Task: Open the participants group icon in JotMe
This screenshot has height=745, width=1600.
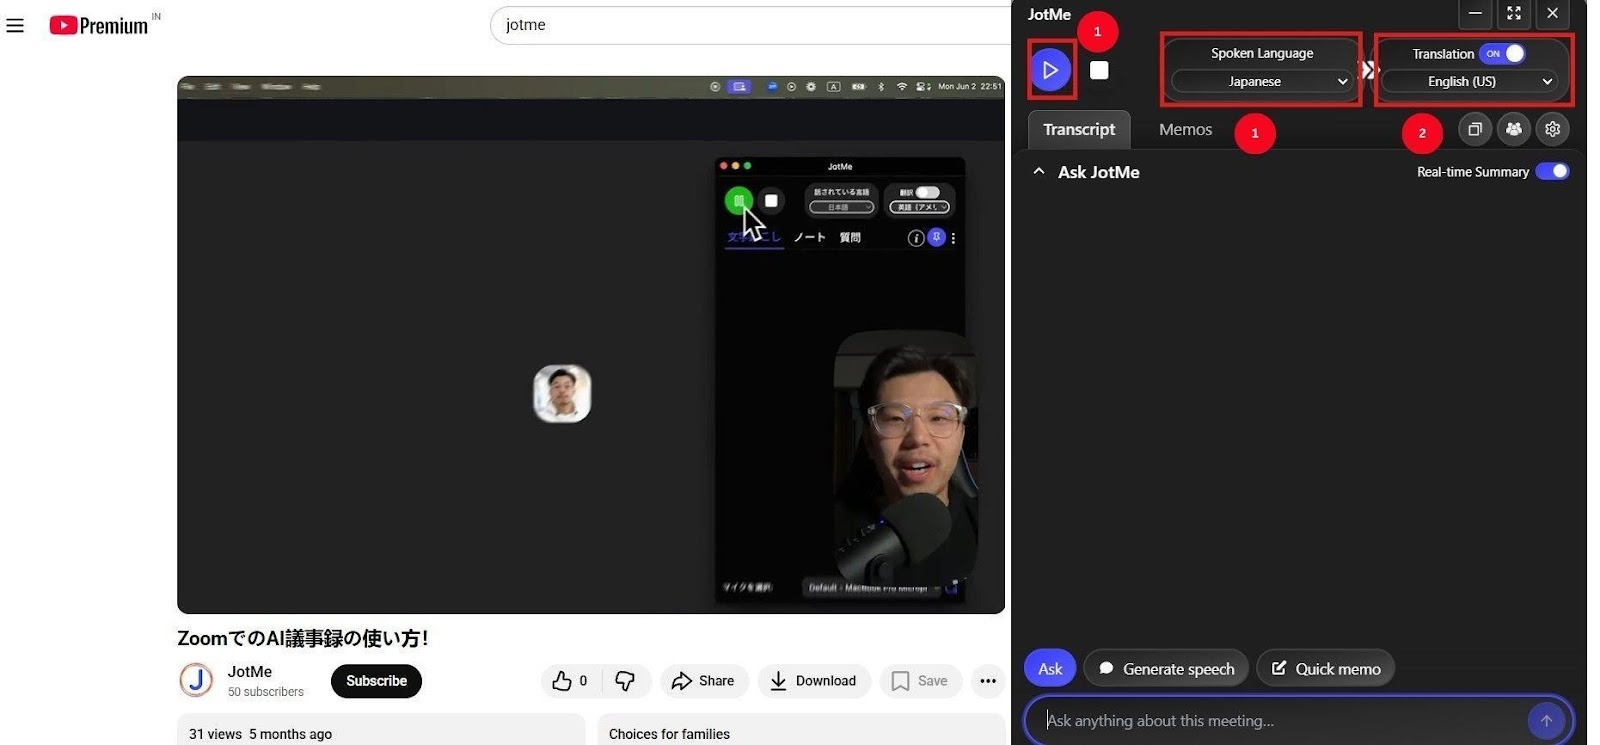Action: click(1514, 129)
